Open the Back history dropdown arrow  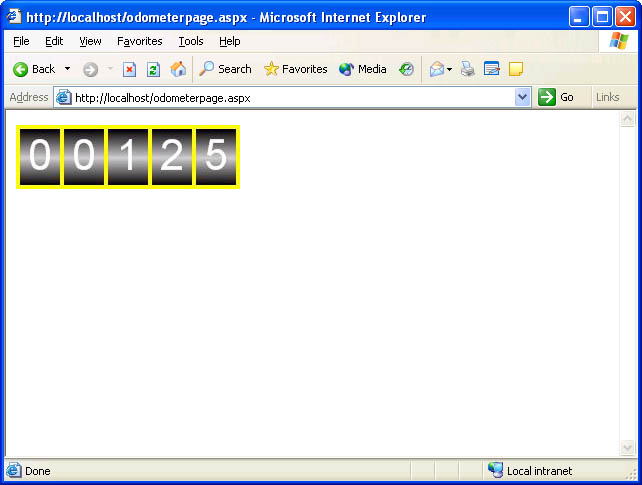(68, 69)
